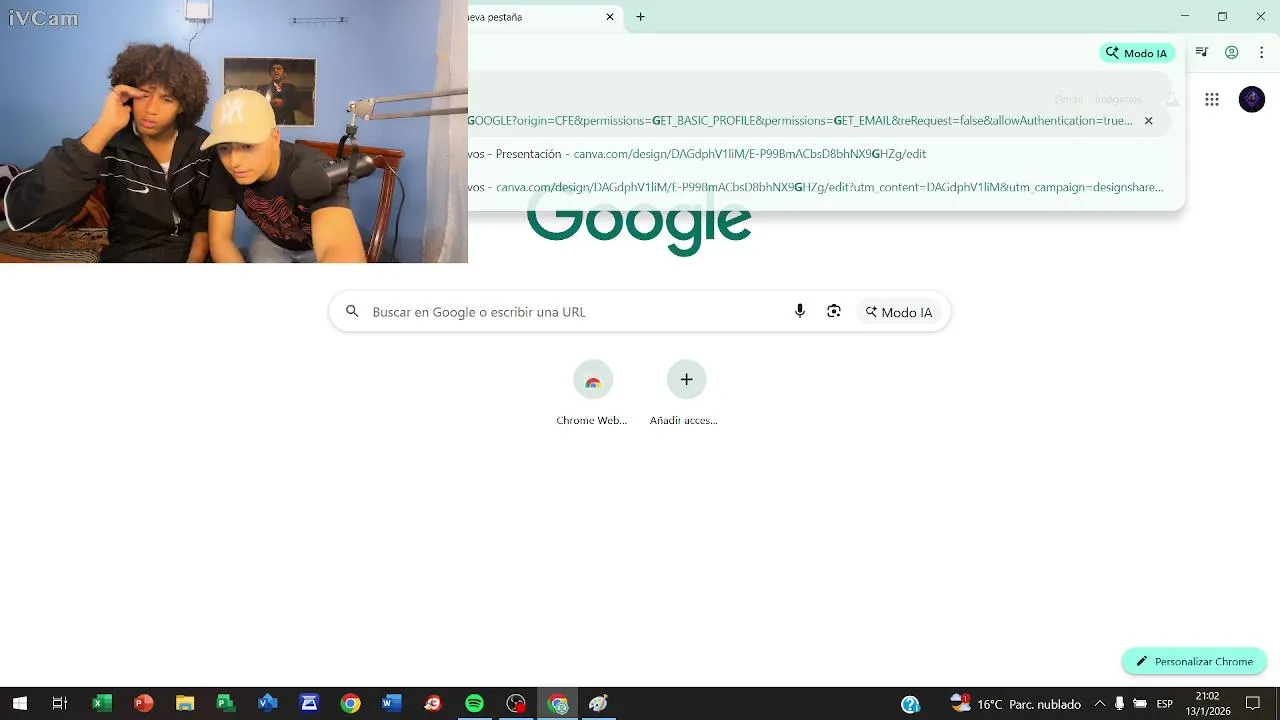Screen dimensions: 1280x720
Task: Click Personalizar Chrome button
Action: tap(1194, 661)
